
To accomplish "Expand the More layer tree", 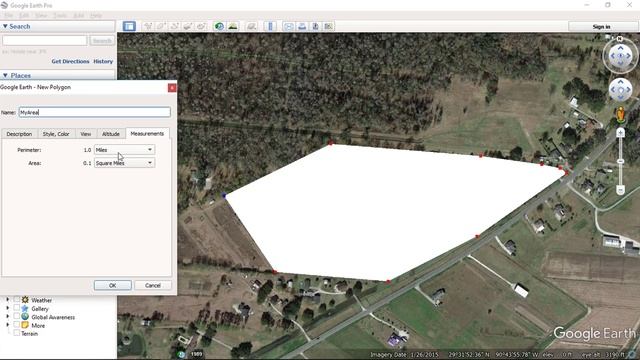I will pos(7,325).
